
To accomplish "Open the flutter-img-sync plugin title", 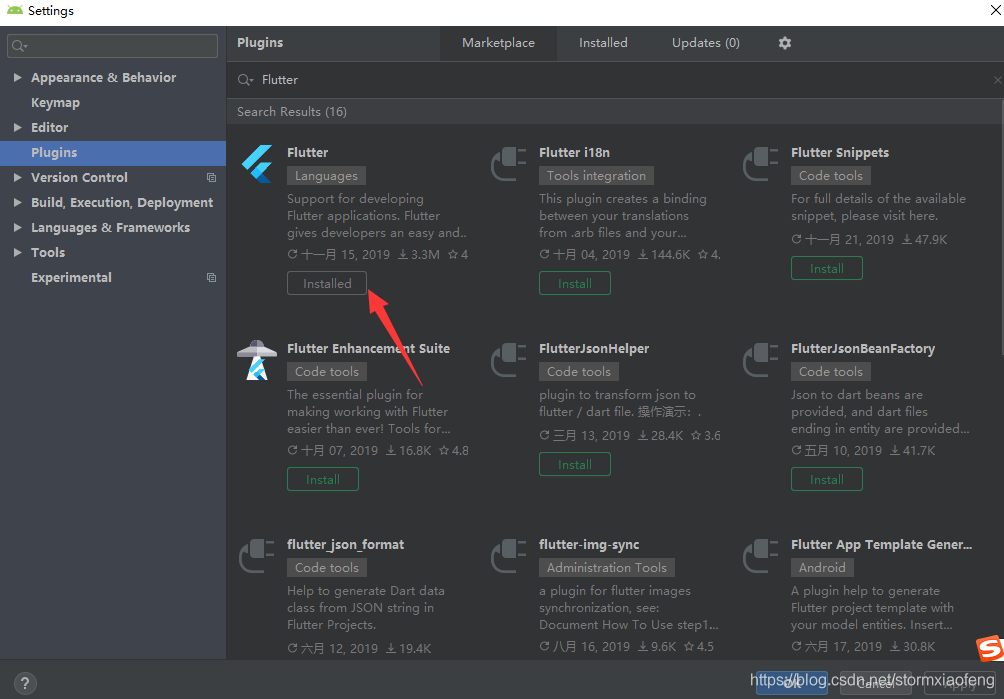I will coord(589,544).
